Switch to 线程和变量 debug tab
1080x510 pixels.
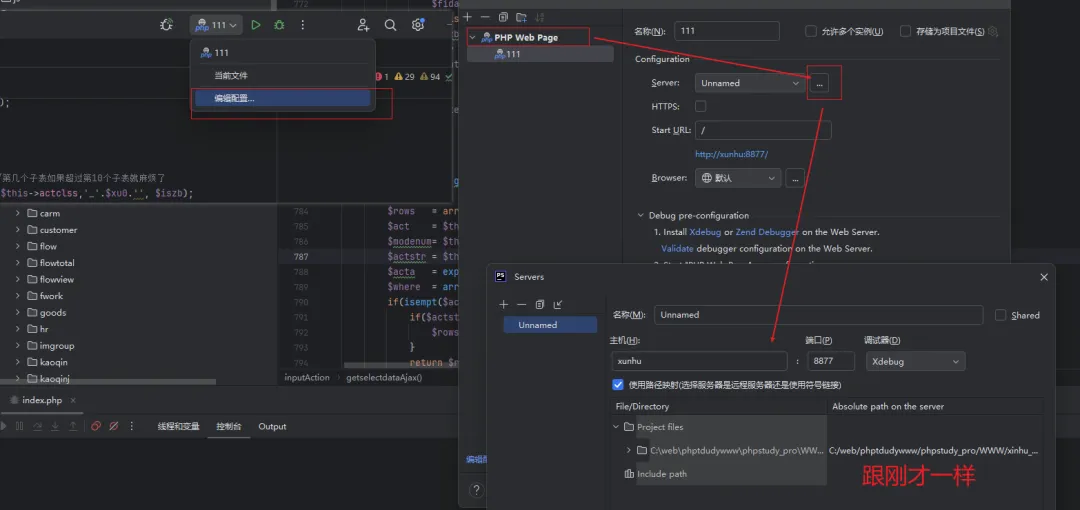tap(178, 426)
